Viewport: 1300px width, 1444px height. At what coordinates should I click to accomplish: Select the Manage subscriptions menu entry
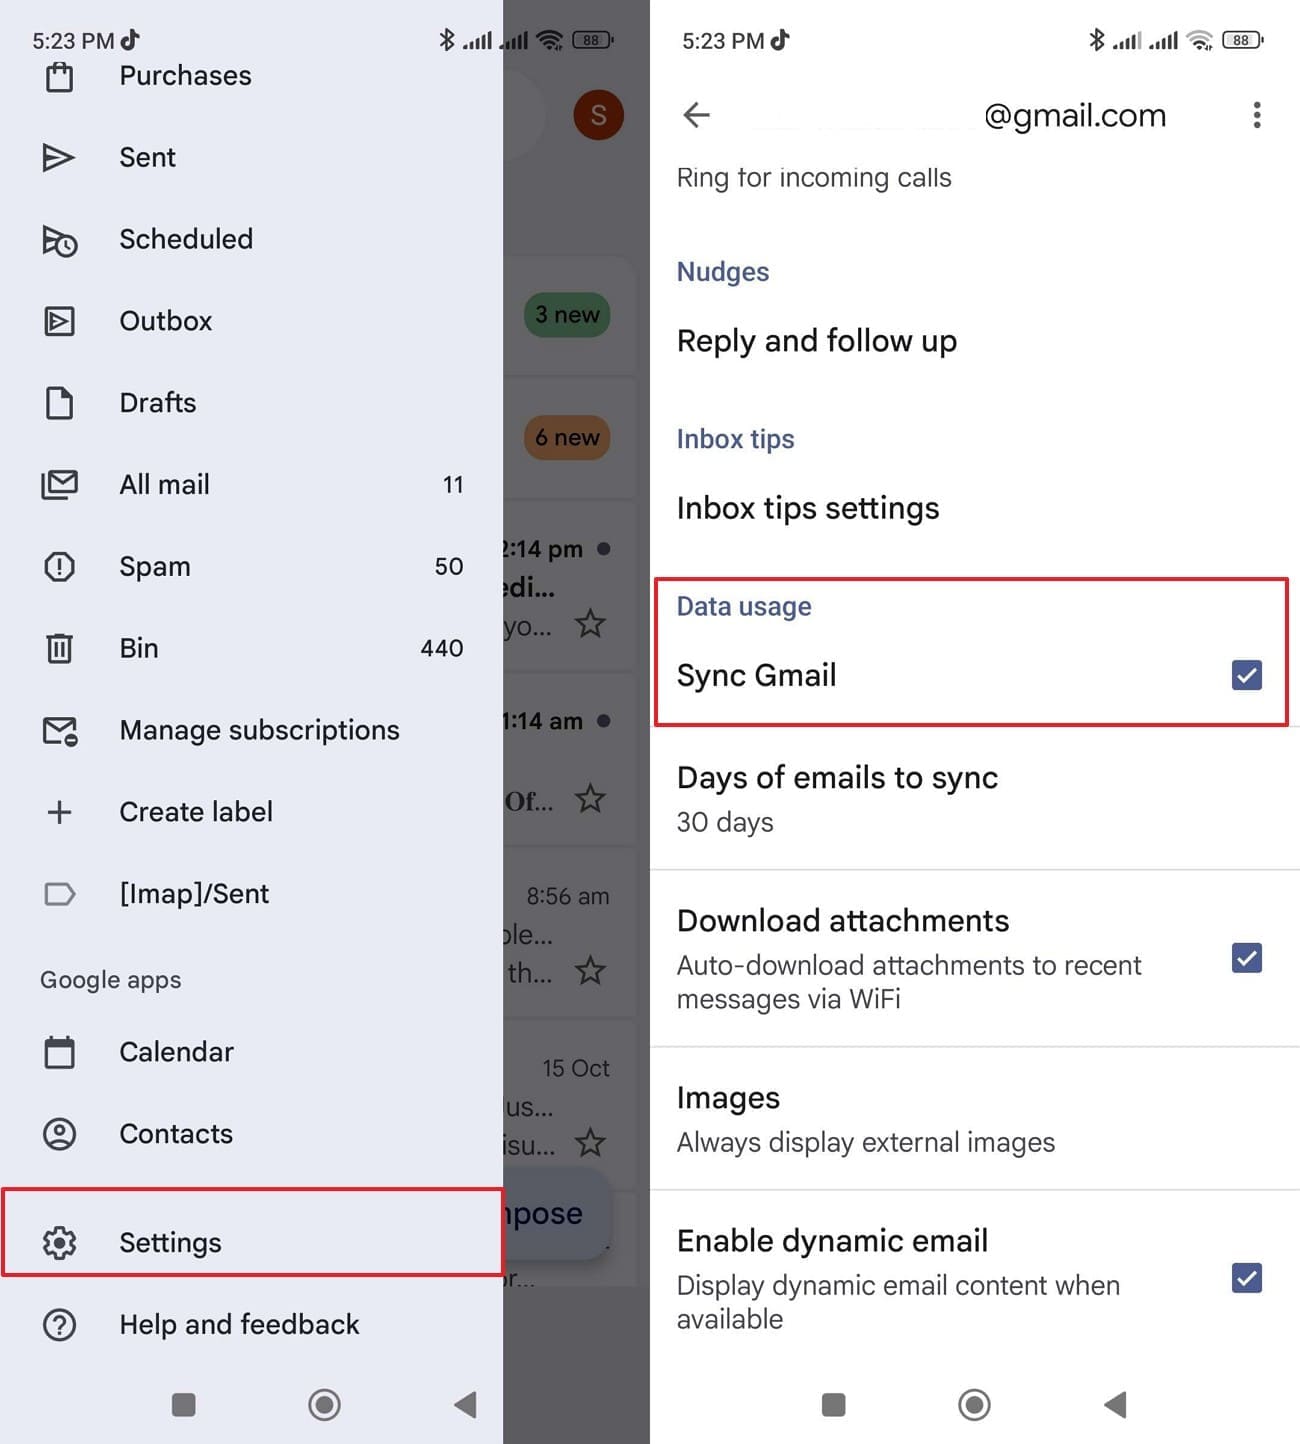[252, 731]
